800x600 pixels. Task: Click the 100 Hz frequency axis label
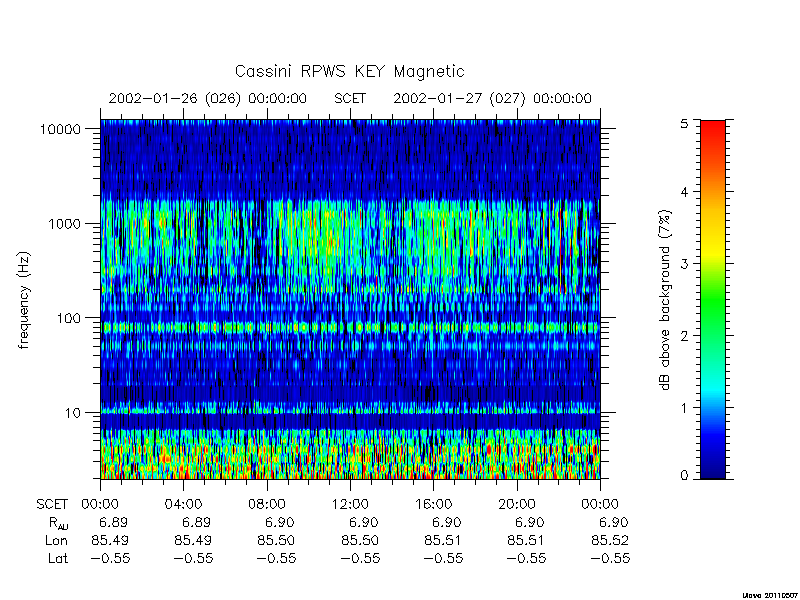(69, 318)
